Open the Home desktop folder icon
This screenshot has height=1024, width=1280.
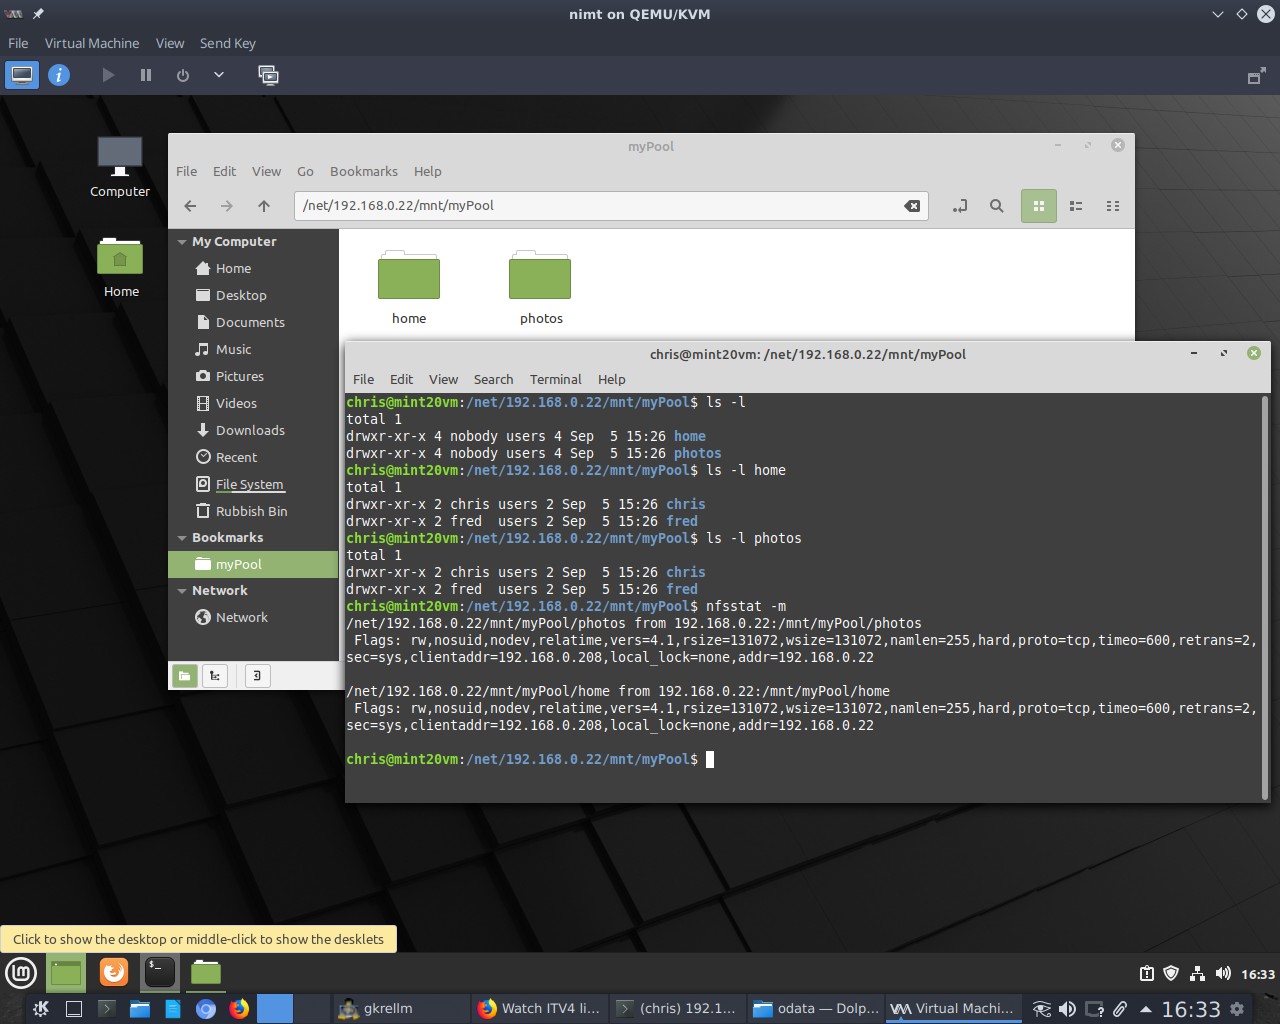(121, 267)
